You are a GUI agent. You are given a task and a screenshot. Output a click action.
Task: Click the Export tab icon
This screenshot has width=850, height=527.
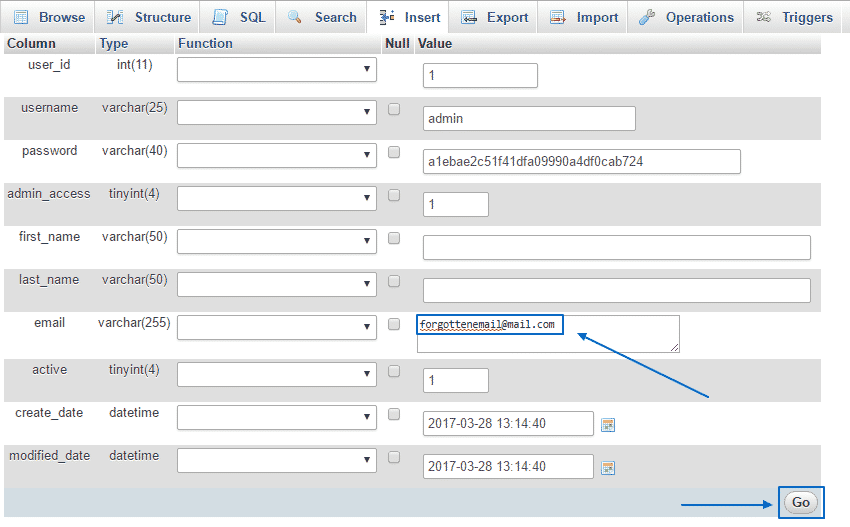coord(469,17)
